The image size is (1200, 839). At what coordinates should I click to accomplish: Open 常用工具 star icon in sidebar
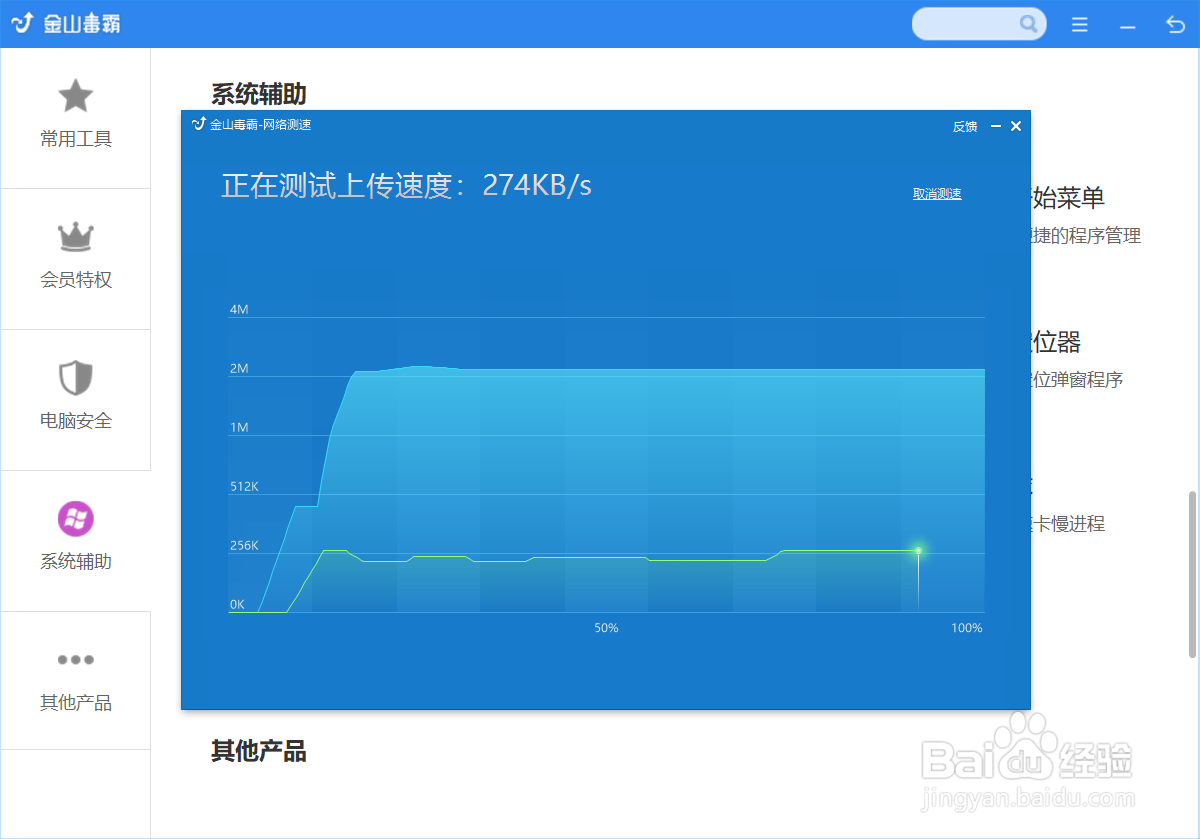coord(75,96)
